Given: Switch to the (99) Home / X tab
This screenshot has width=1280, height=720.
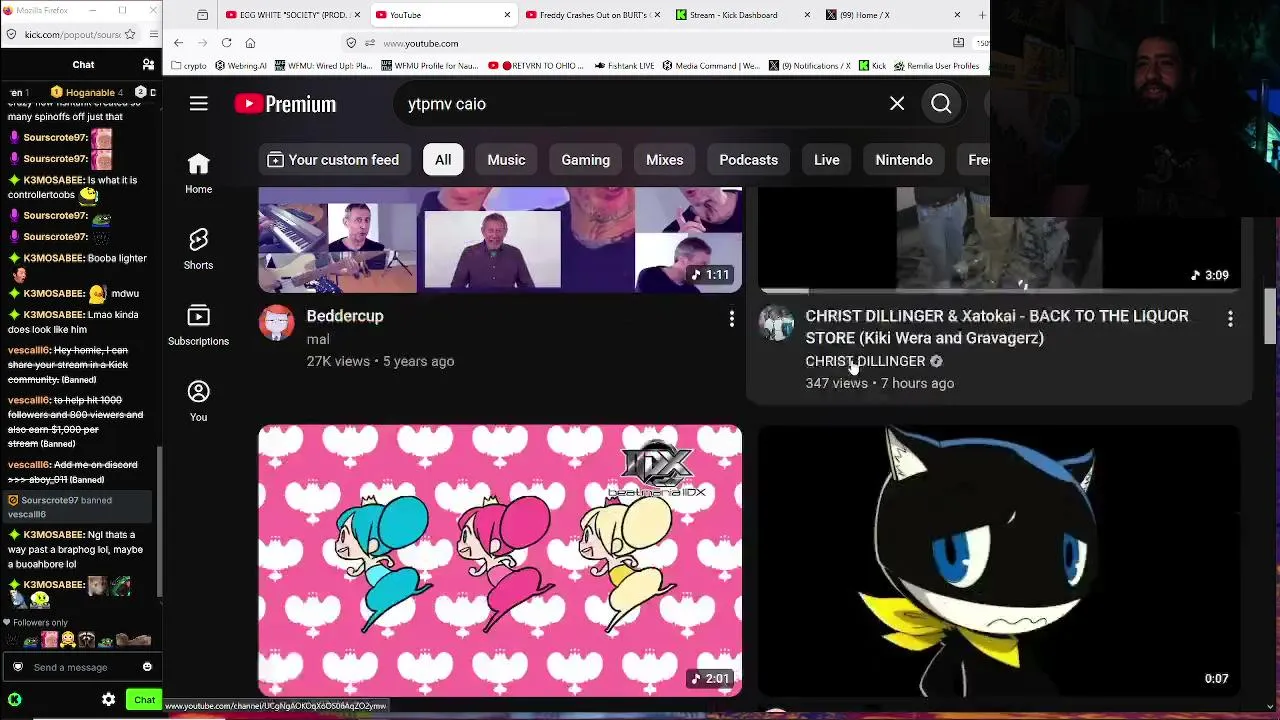Looking at the screenshot, I should pyautogui.click(x=892, y=15).
